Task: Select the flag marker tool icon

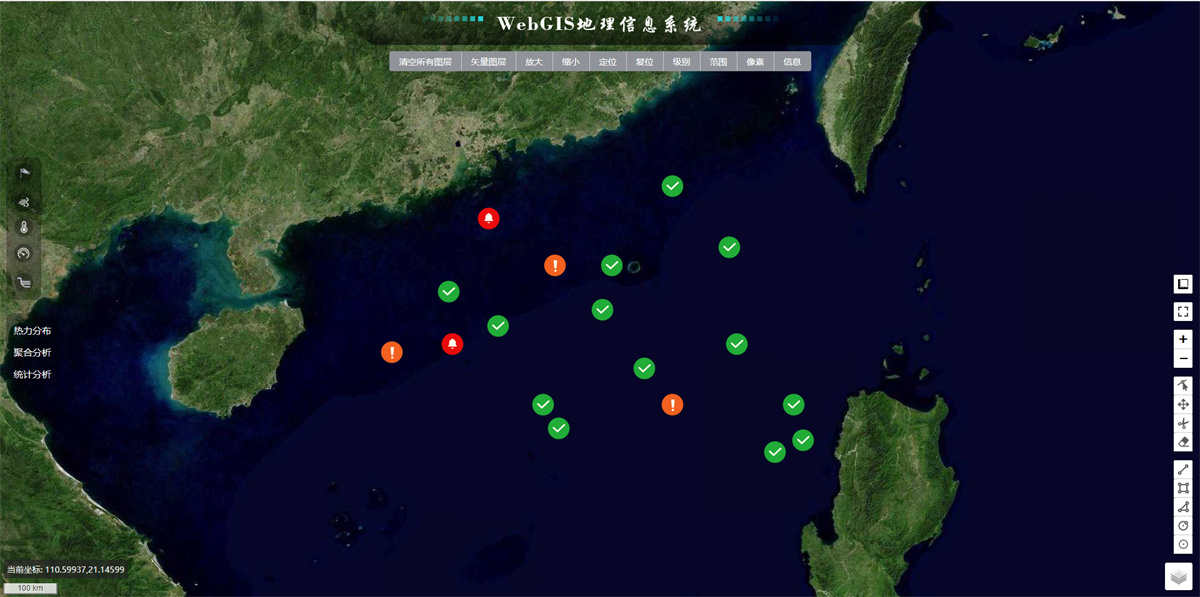Action: 25,173
